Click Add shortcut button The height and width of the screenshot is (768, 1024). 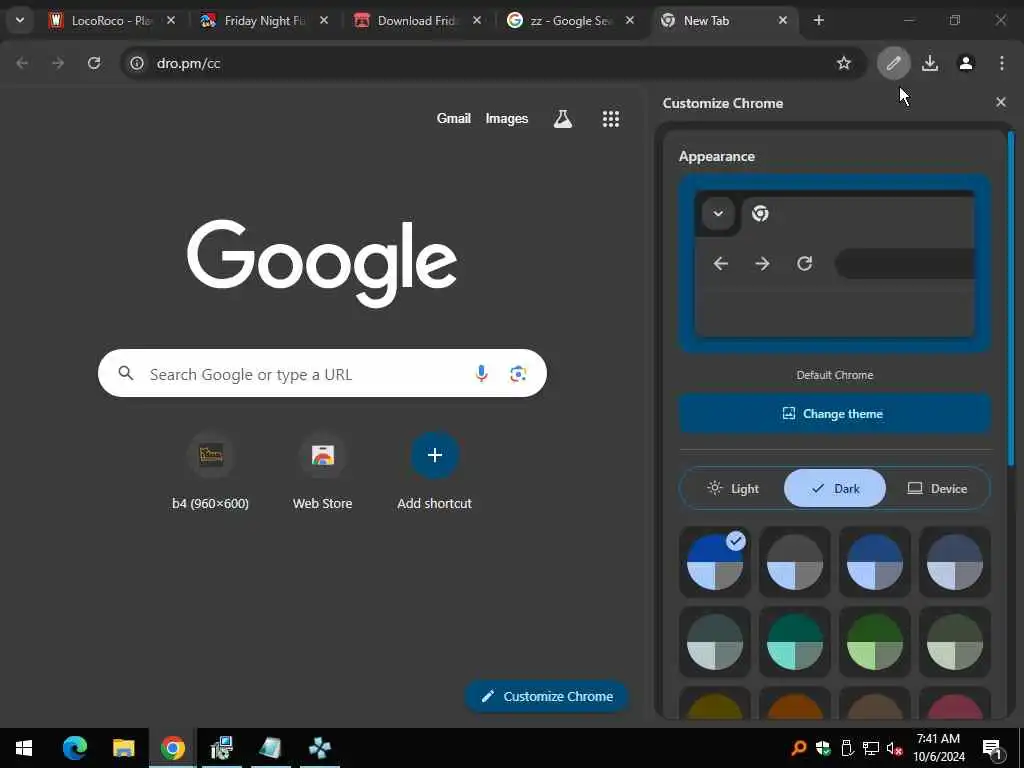tap(434, 472)
